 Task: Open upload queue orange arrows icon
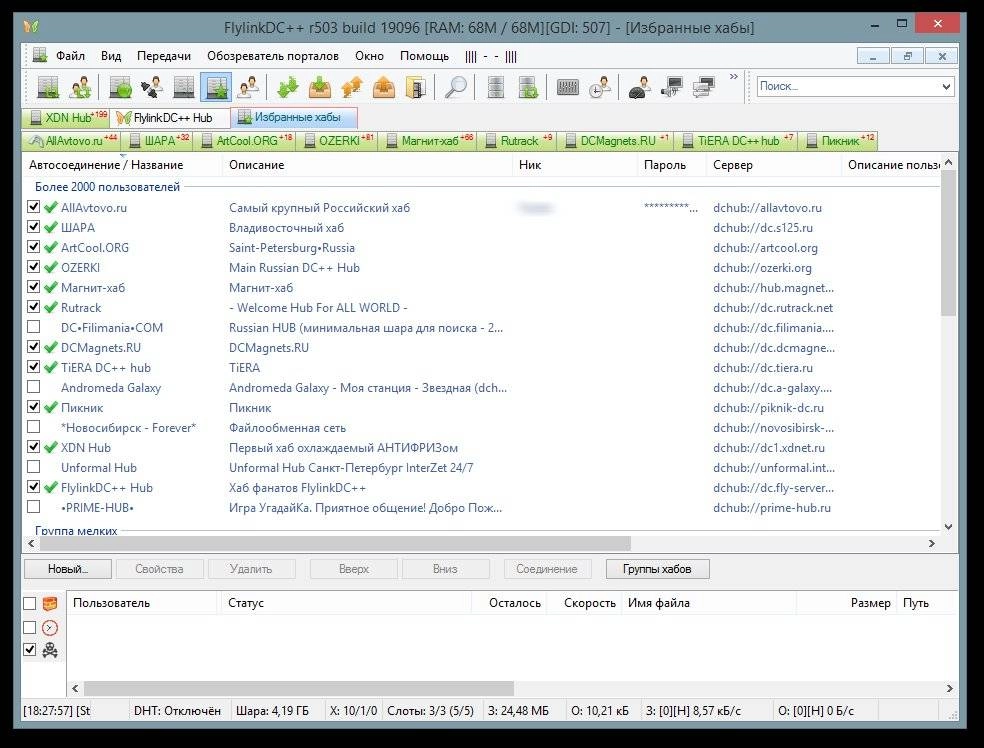(352, 87)
